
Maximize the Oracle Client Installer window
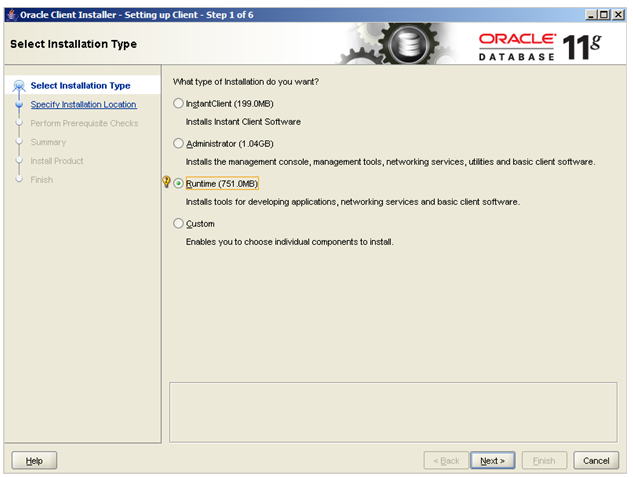tap(604, 15)
